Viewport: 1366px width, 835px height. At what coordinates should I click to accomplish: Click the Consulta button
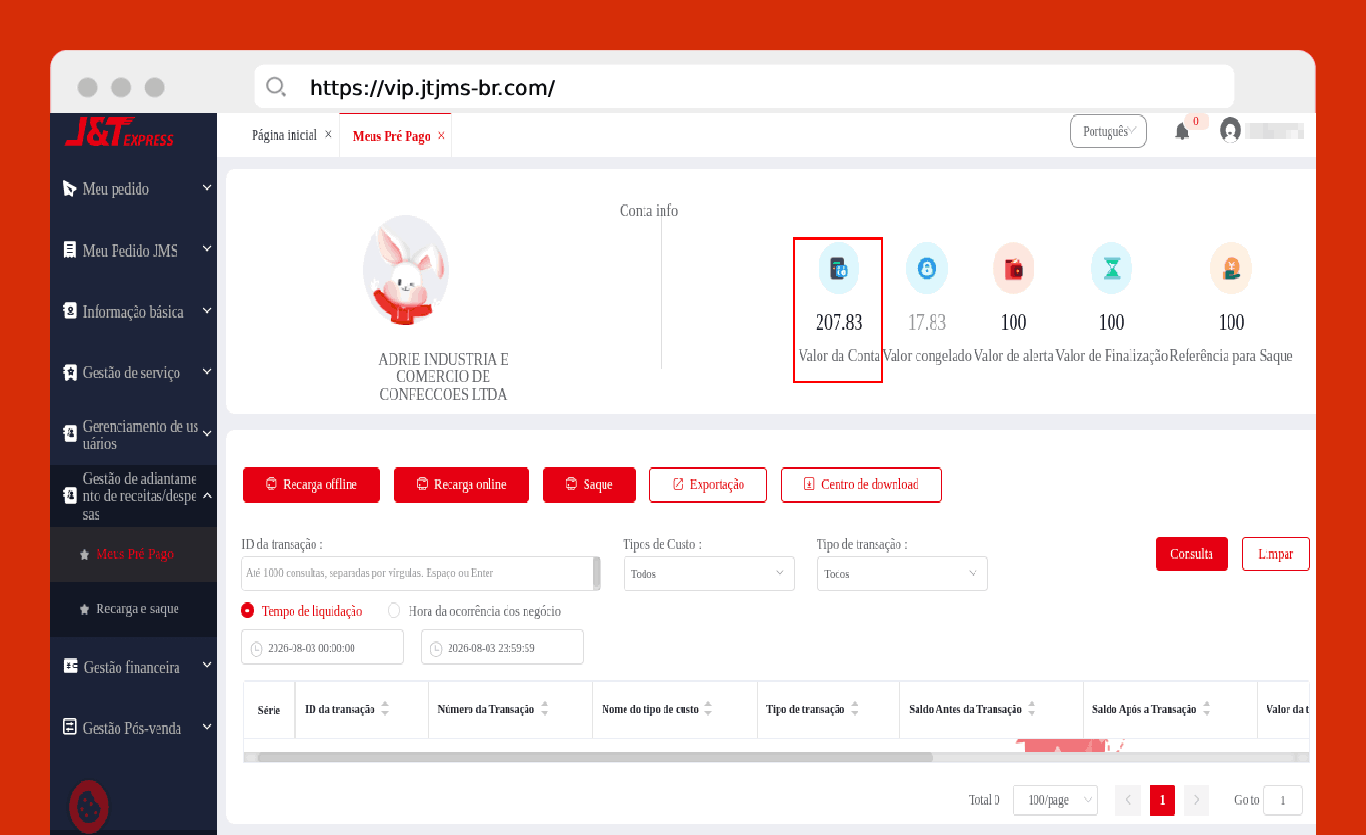click(x=1192, y=554)
